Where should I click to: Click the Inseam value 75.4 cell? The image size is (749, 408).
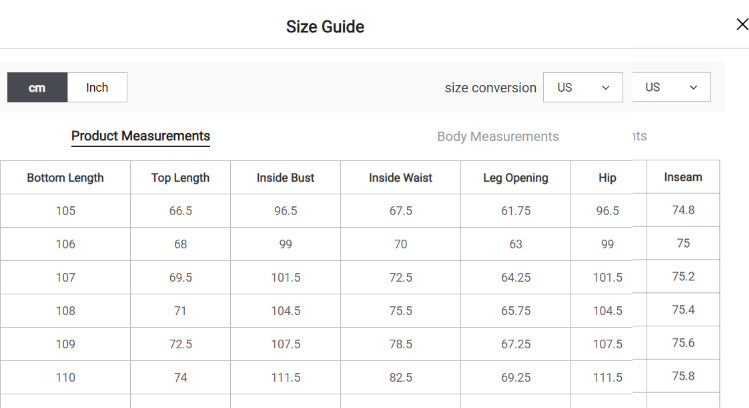(x=683, y=310)
